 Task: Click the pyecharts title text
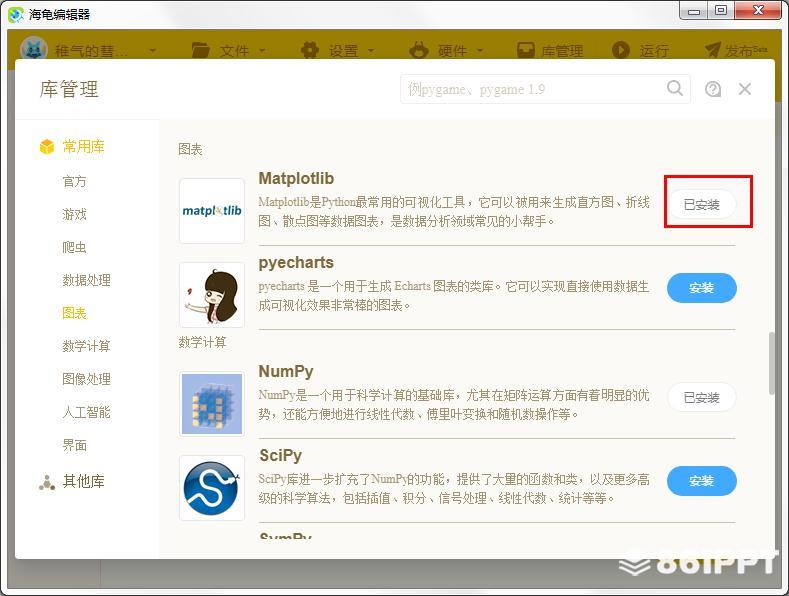point(296,263)
